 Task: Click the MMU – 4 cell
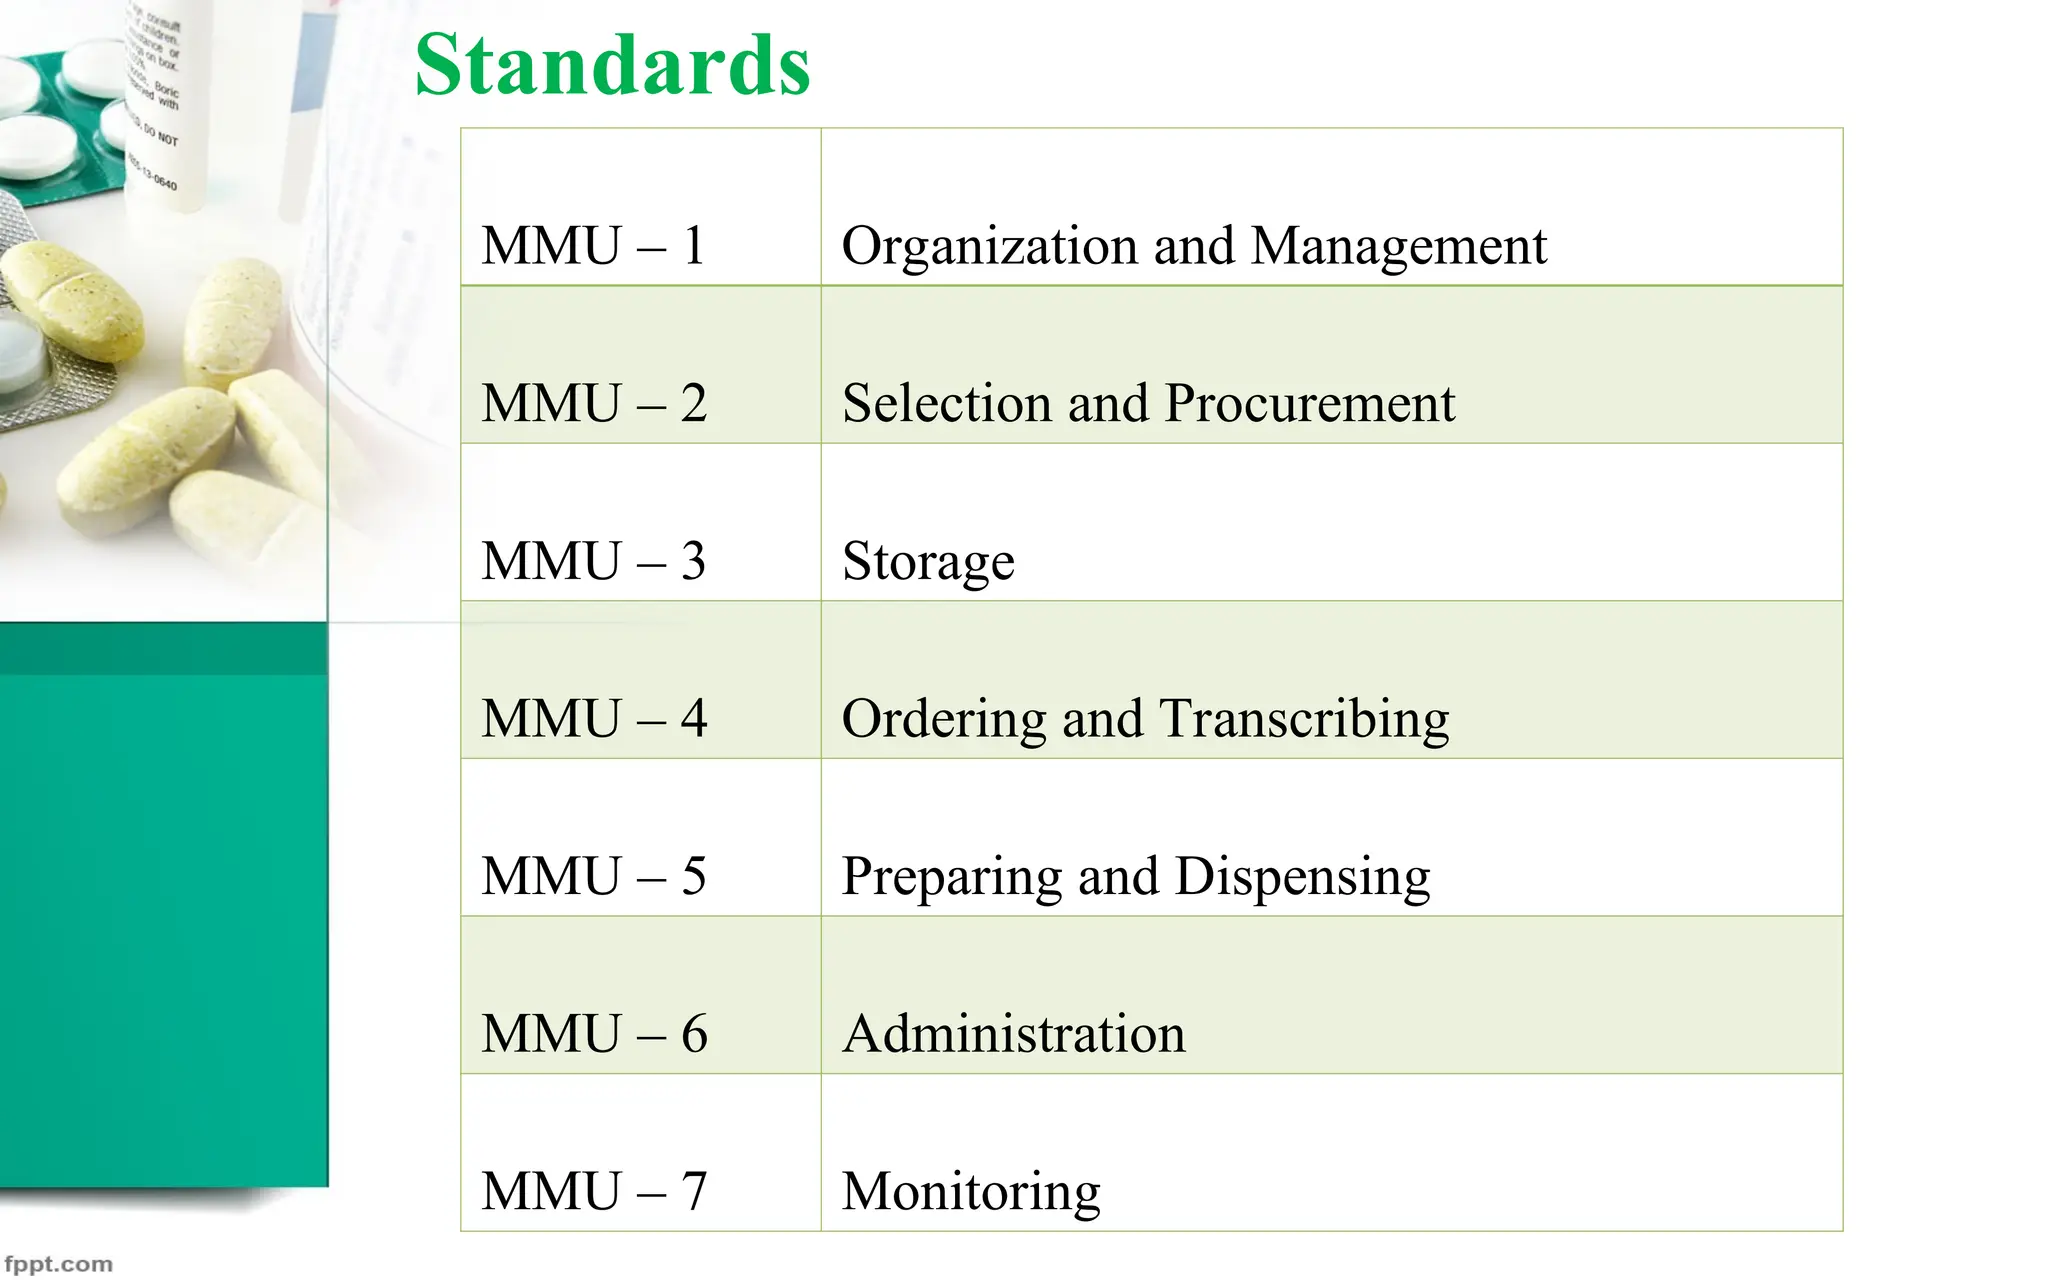(641, 680)
